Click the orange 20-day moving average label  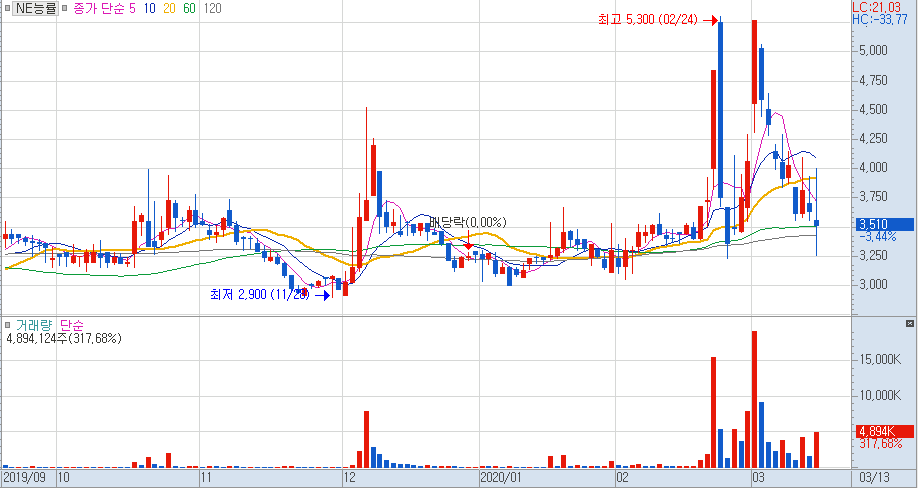pos(169,9)
